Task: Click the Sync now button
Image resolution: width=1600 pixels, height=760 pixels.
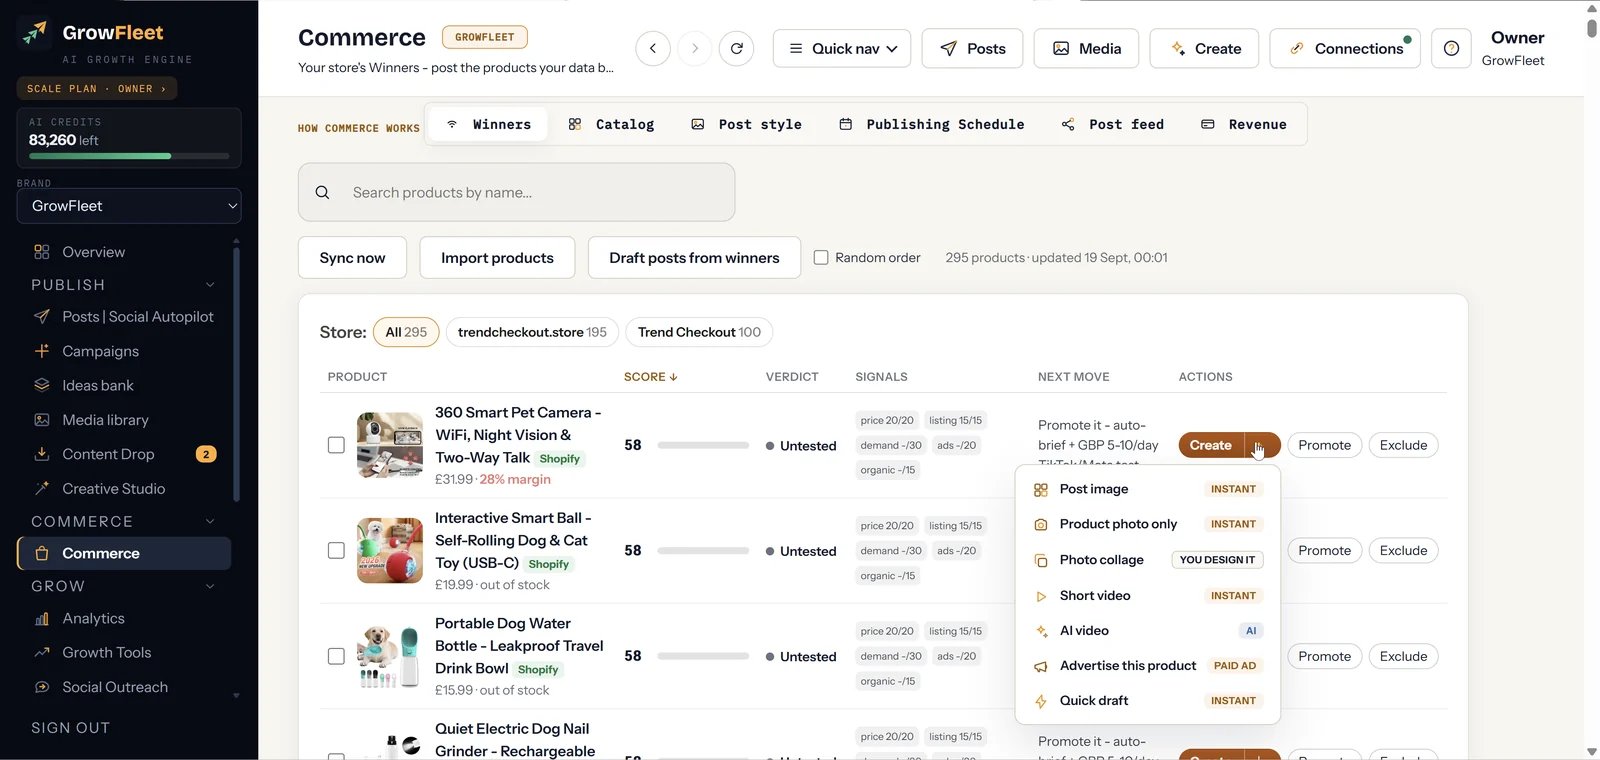Action: click(352, 257)
